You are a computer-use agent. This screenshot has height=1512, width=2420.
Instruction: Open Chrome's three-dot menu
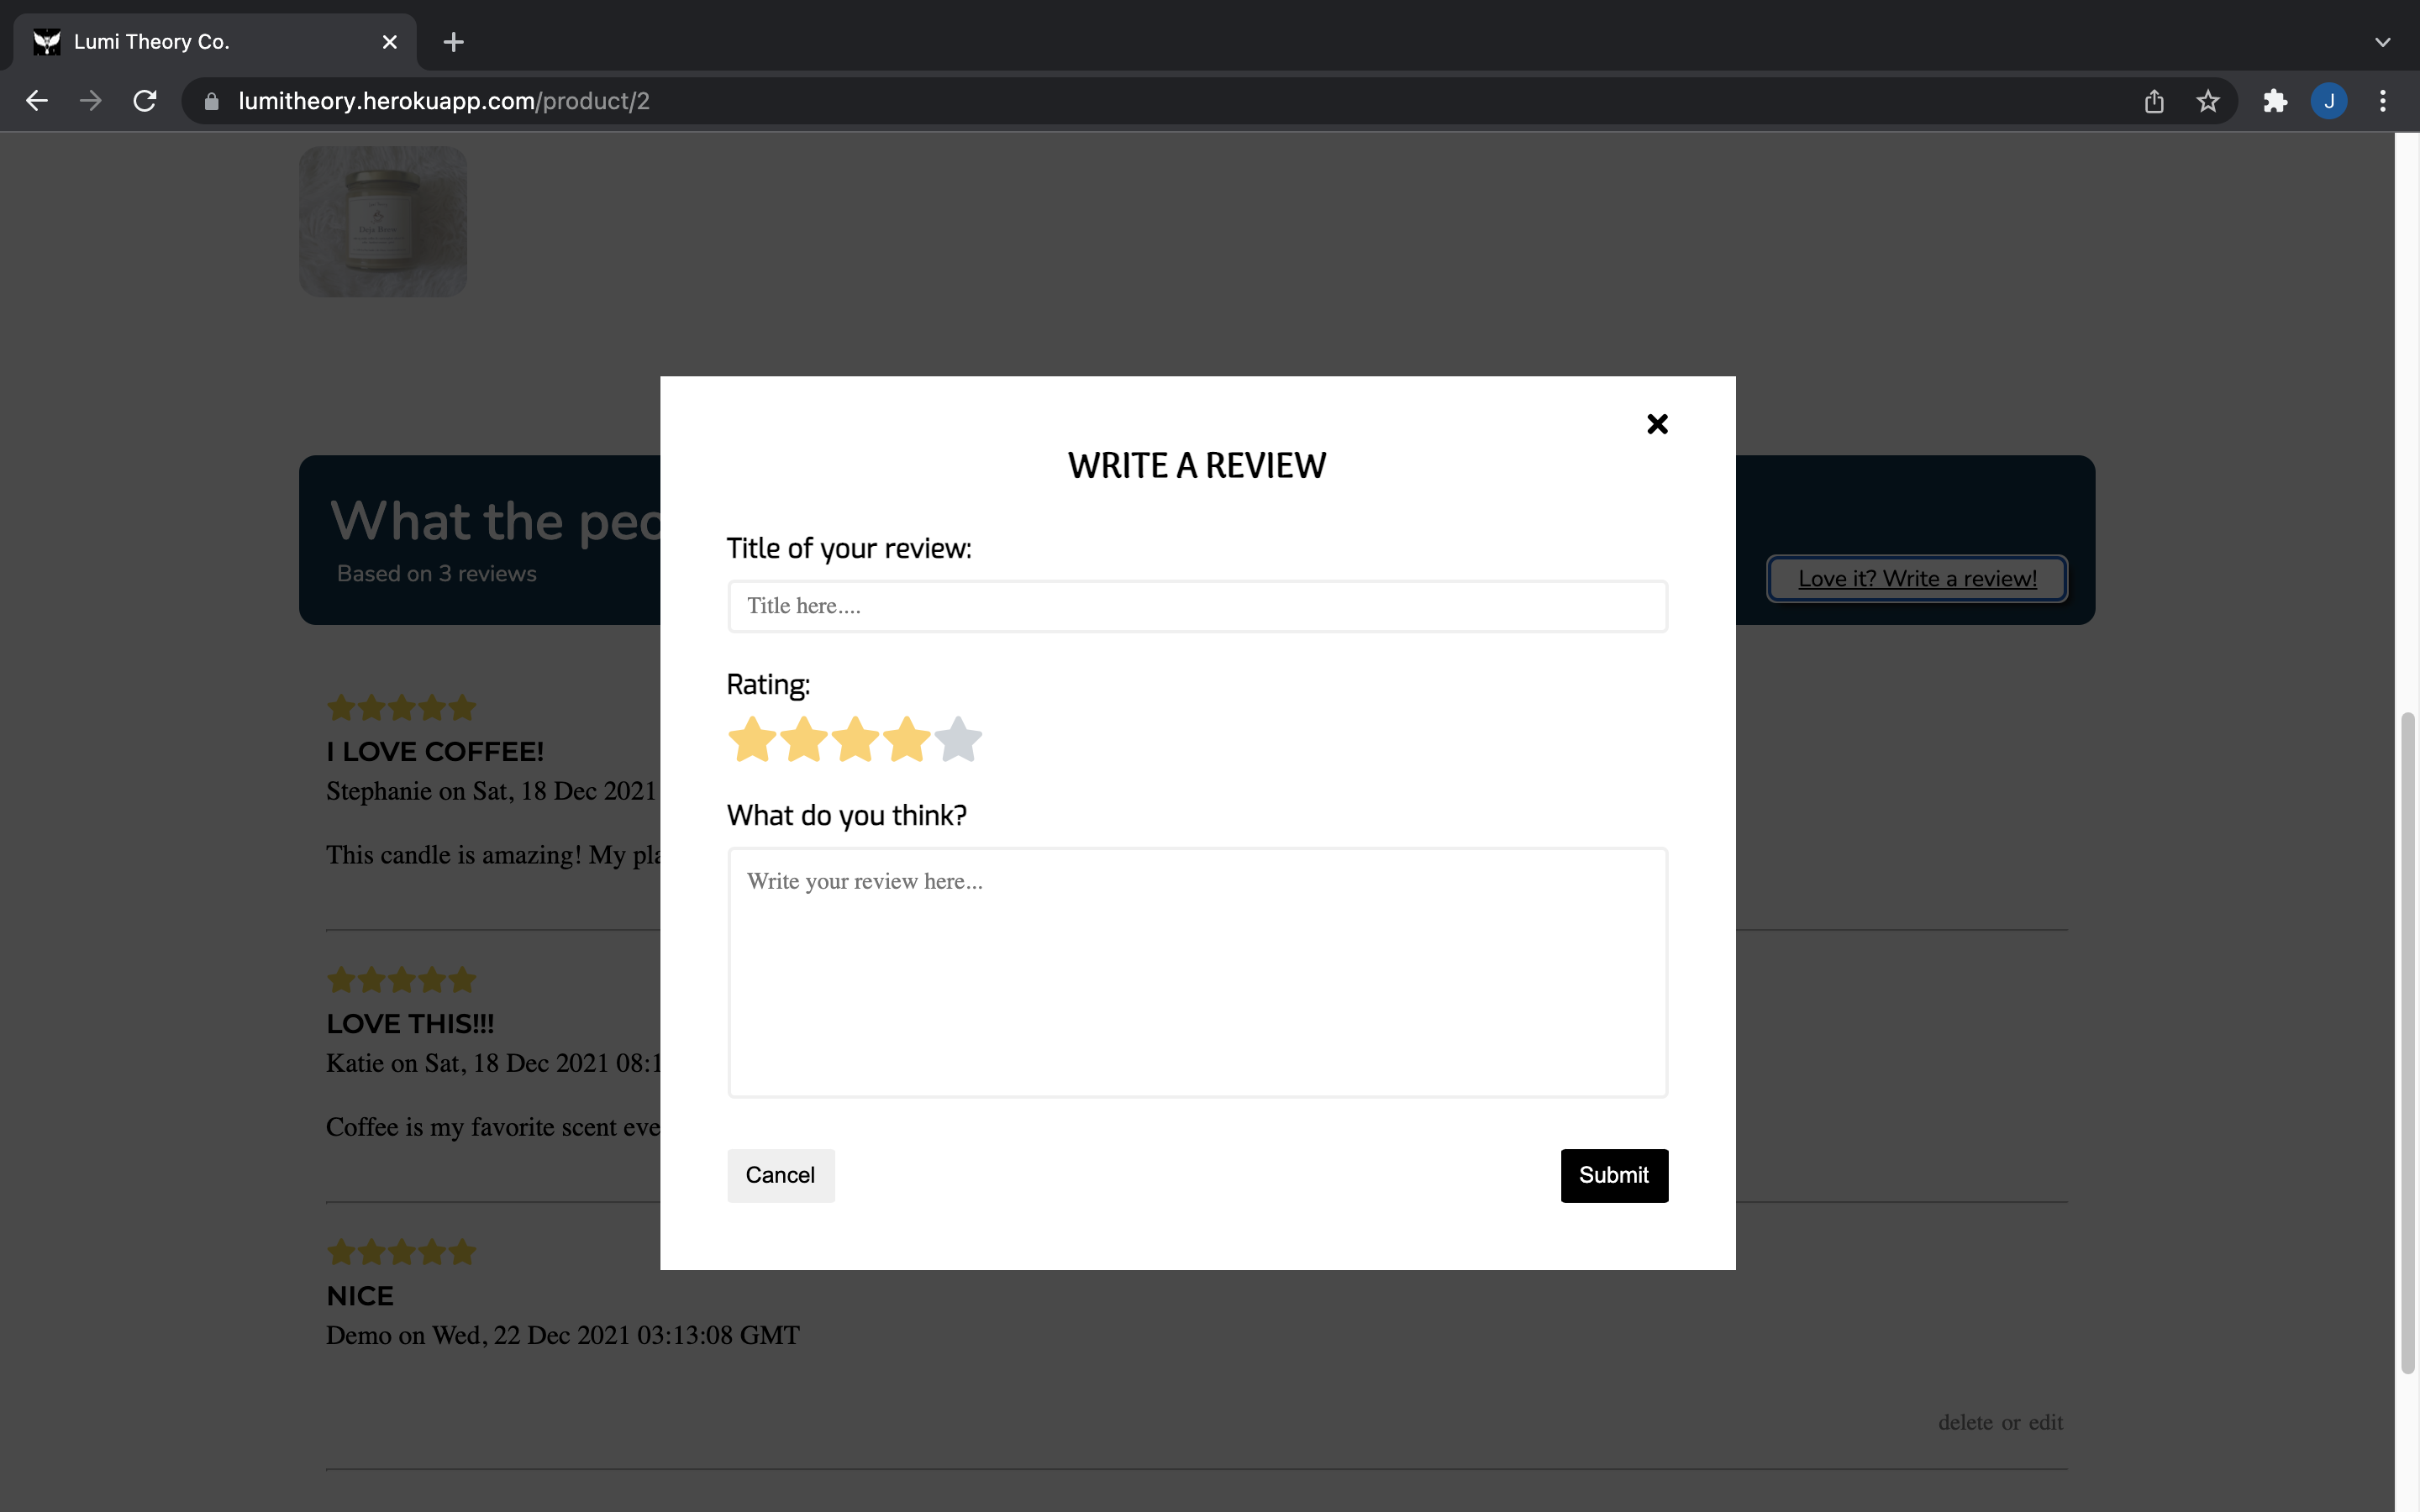(x=2382, y=101)
